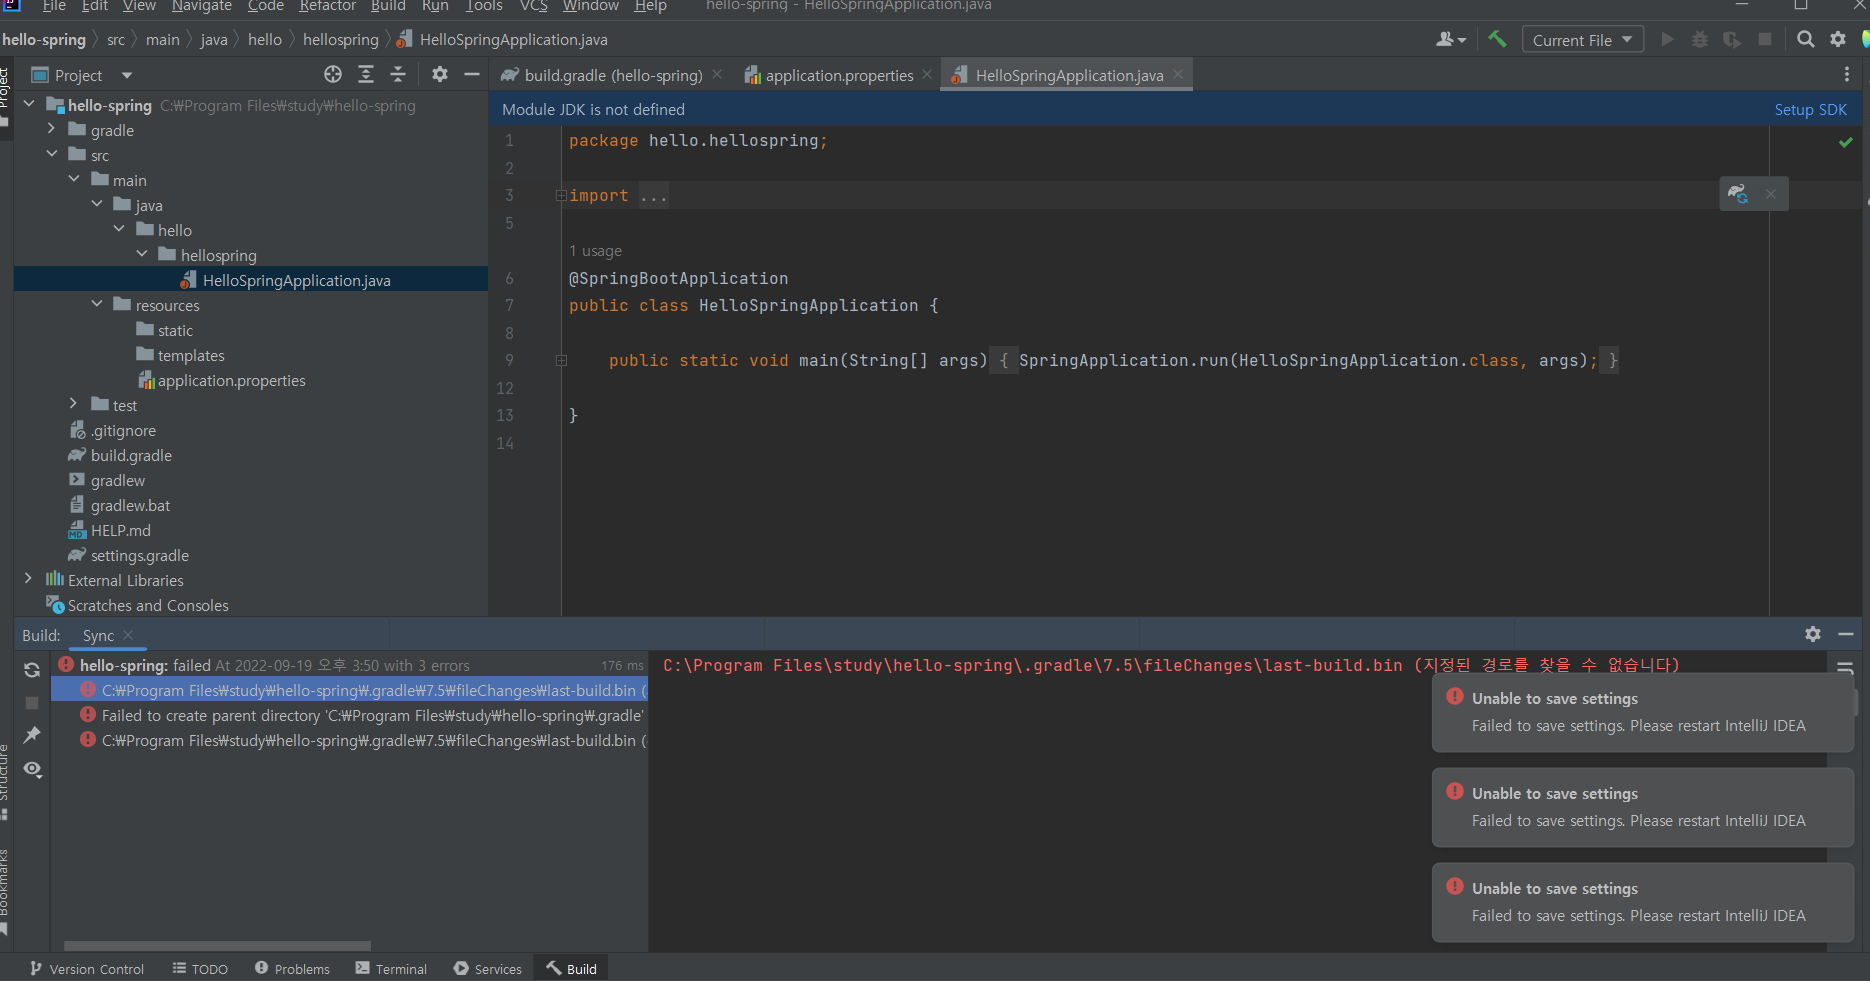The width and height of the screenshot is (1870, 981).
Task: Collapse the src folder
Action: (51, 154)
